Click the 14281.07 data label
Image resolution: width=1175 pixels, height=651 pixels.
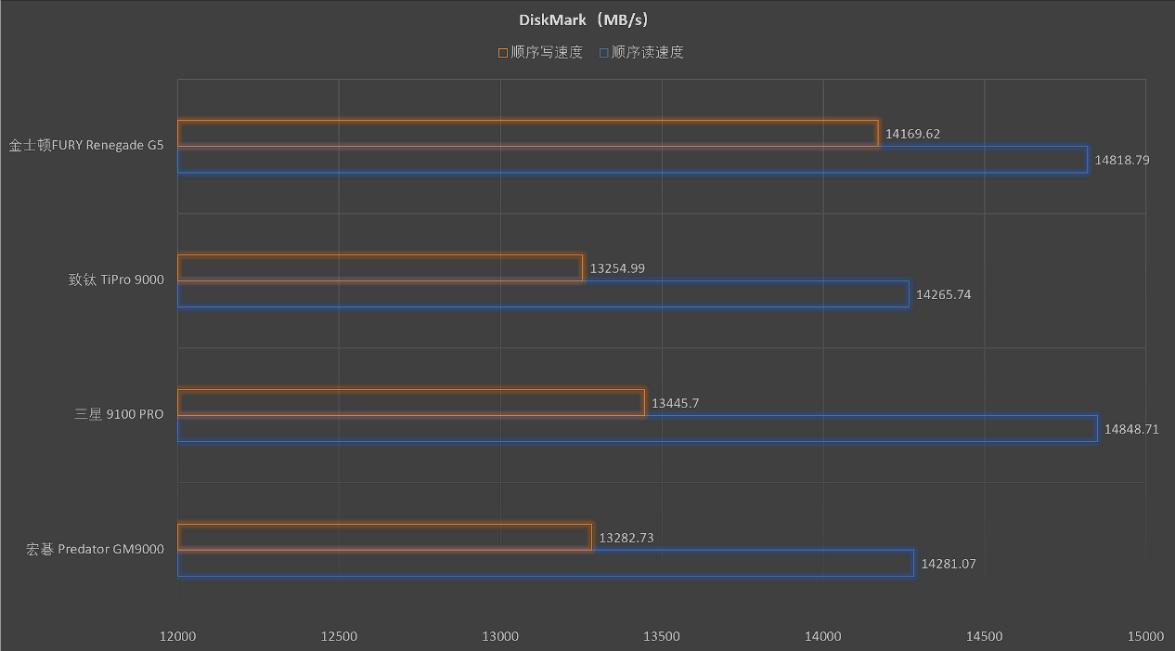point(948,564)
